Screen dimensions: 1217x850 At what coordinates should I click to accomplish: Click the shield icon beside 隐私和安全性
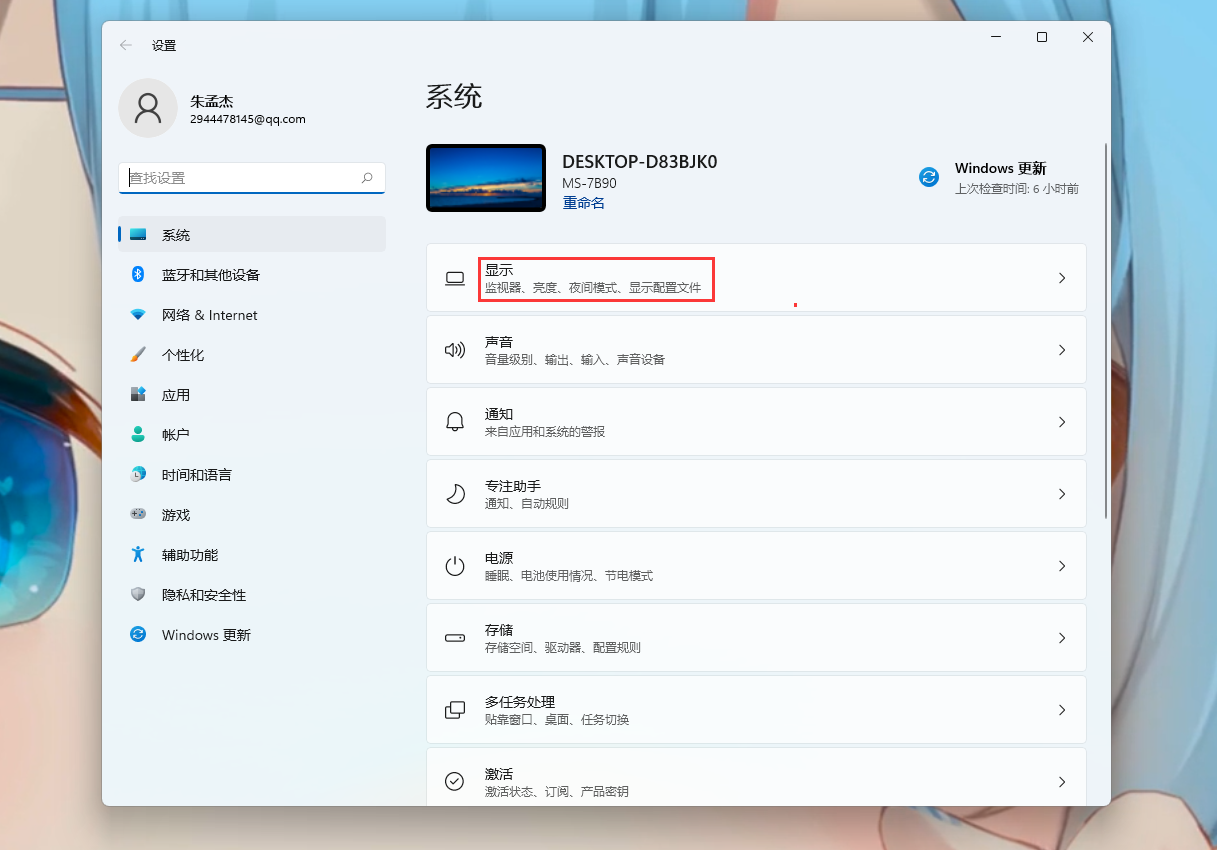138,595
